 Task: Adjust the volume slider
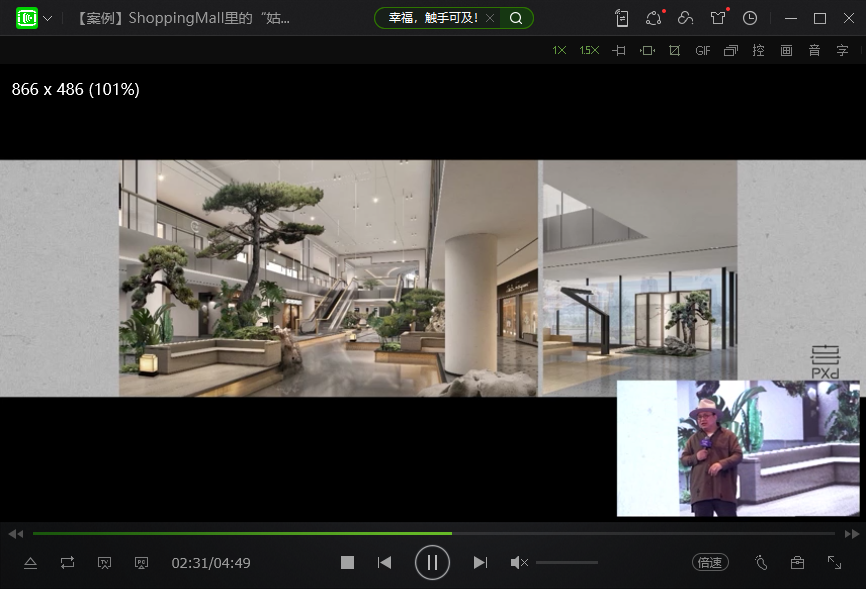pos(567,562)
